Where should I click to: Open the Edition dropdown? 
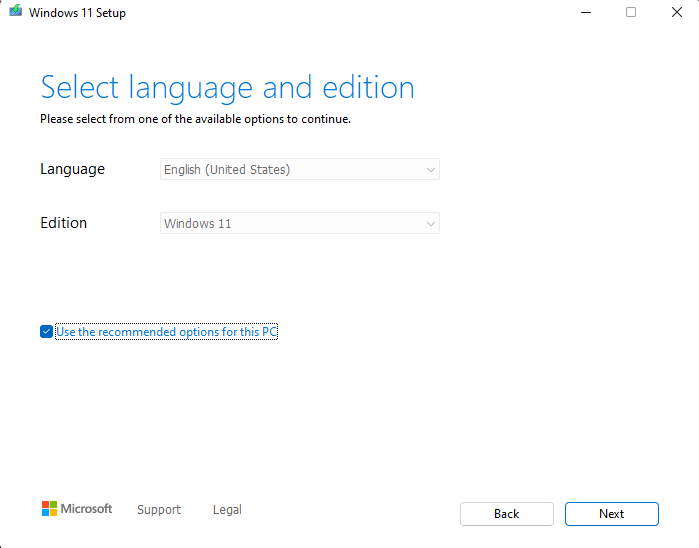300,223
